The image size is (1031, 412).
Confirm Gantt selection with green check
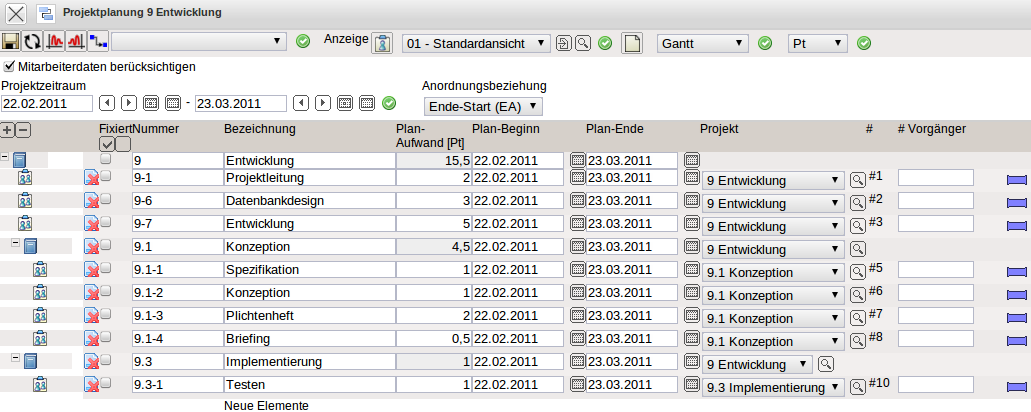(x=765, y=43)
